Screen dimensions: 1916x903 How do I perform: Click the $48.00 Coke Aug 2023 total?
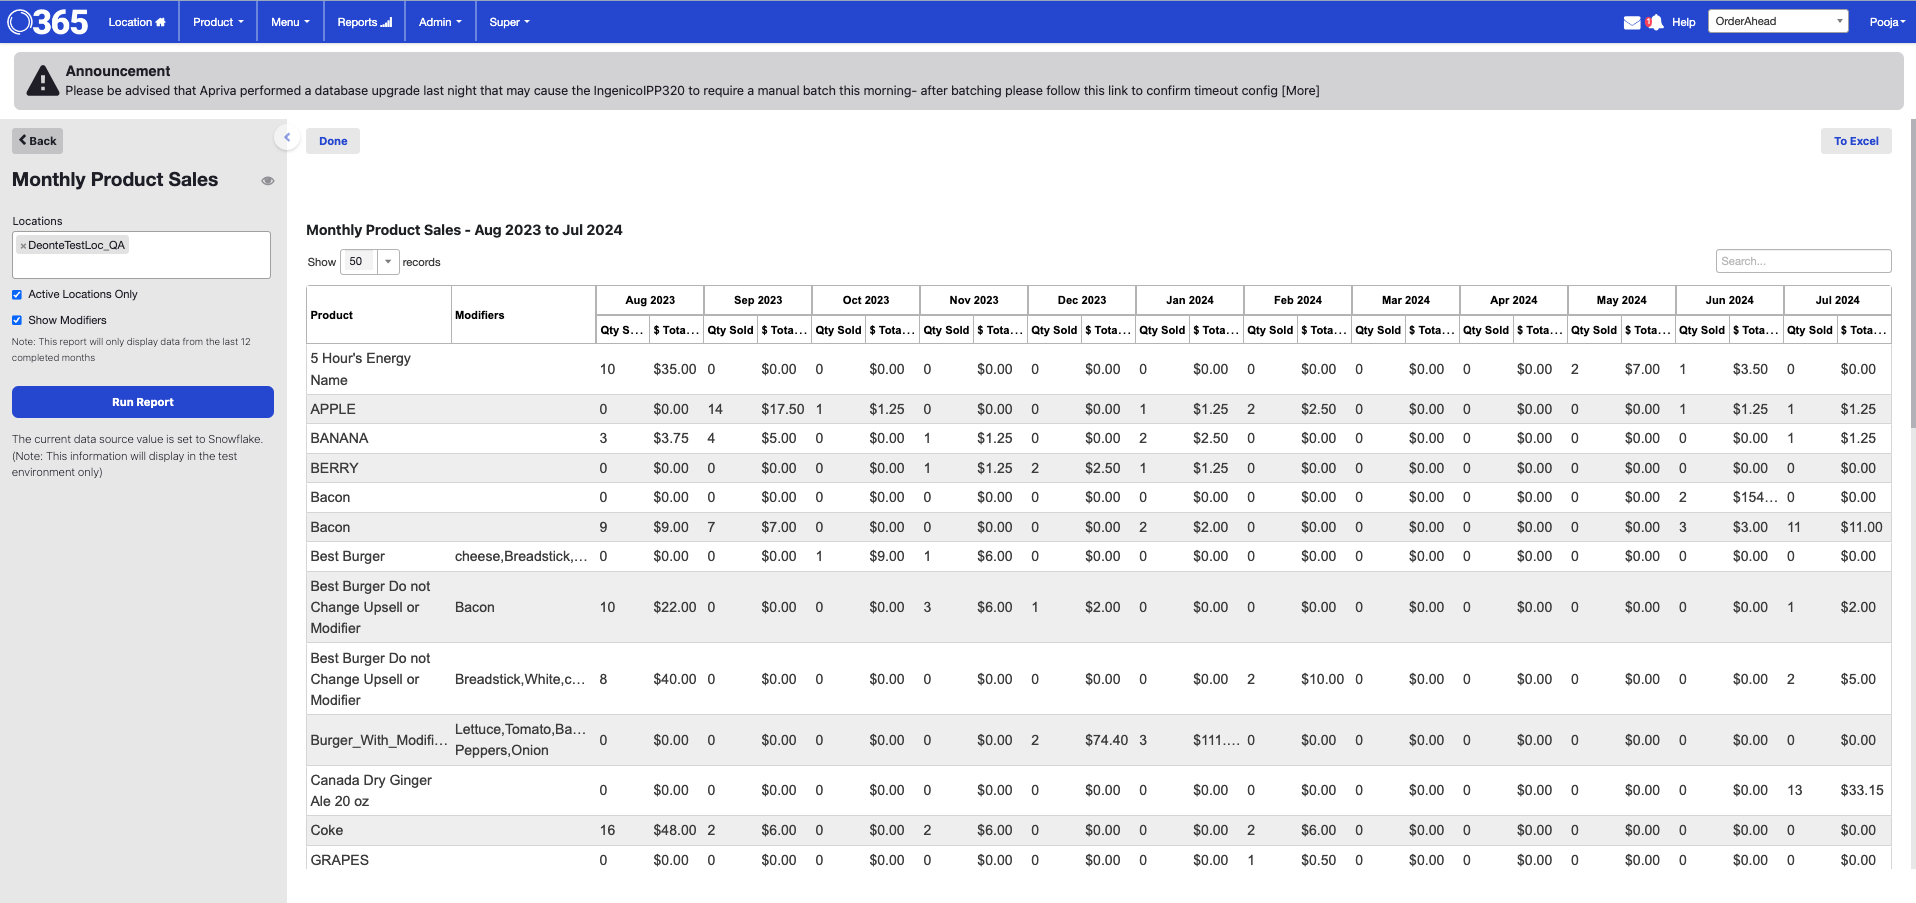(x=675, y=830)
